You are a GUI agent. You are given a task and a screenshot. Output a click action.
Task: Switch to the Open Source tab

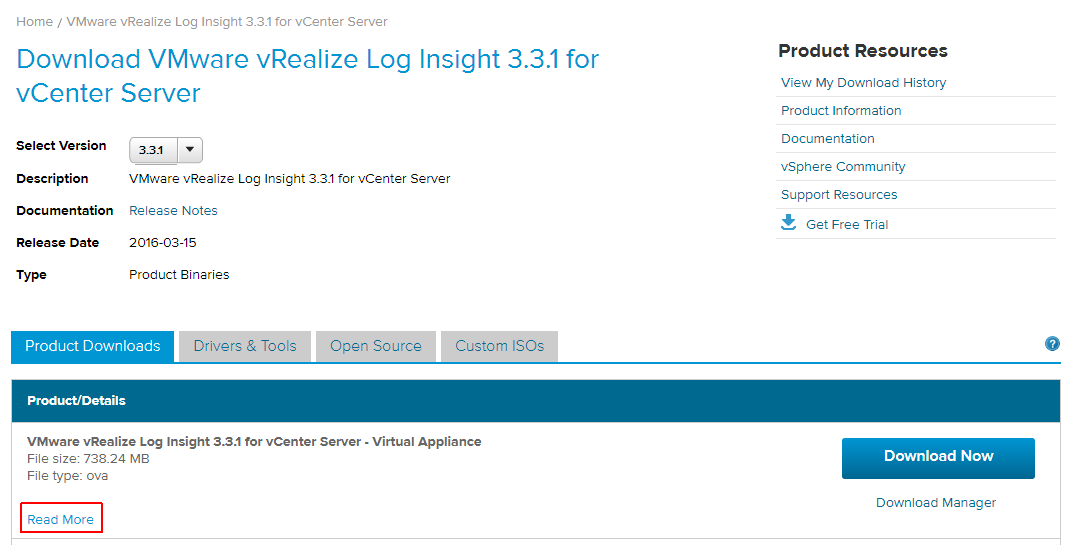pyautogui.click(x=375, y=346)
